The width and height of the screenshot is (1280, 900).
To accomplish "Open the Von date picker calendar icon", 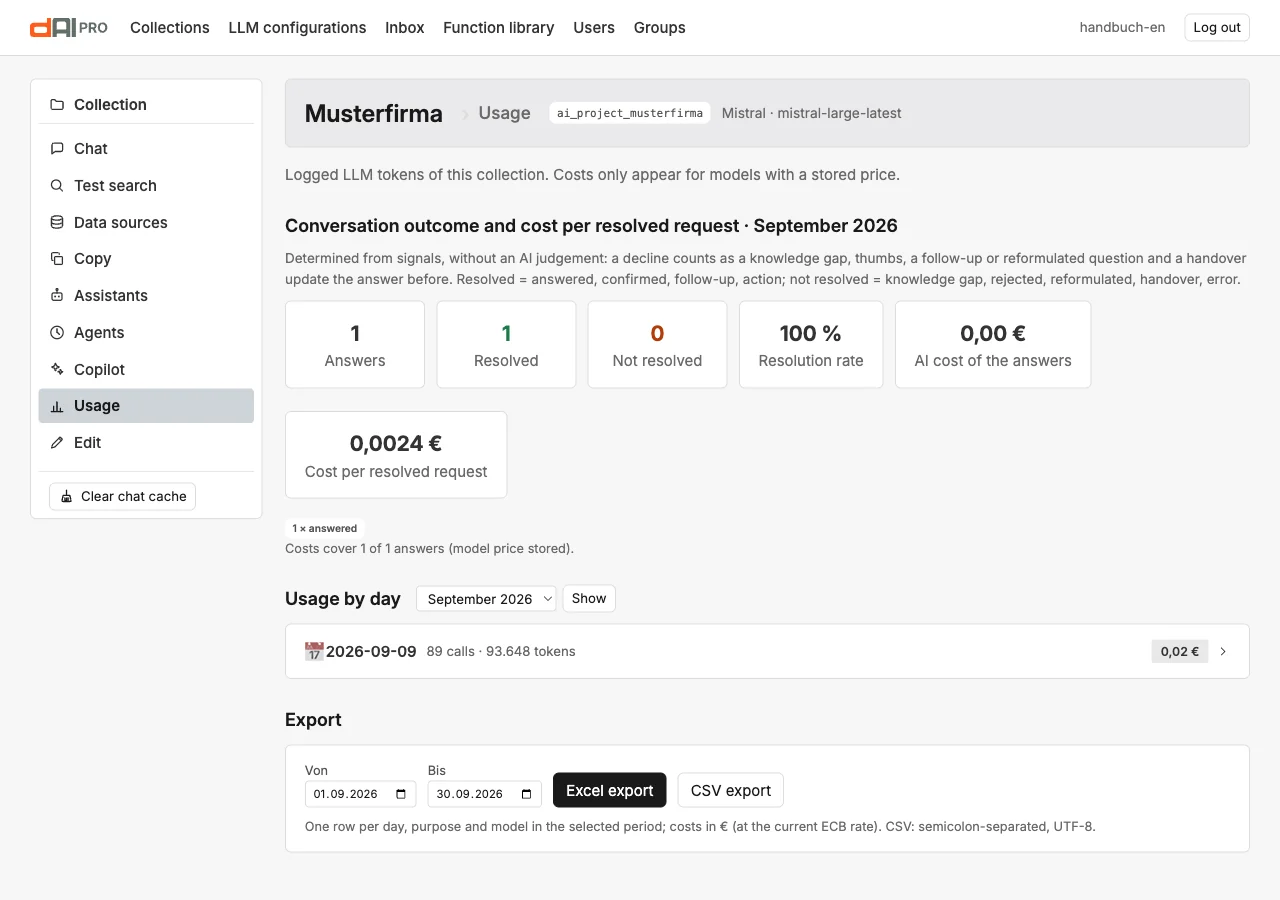I will click(x=401, y=794).
